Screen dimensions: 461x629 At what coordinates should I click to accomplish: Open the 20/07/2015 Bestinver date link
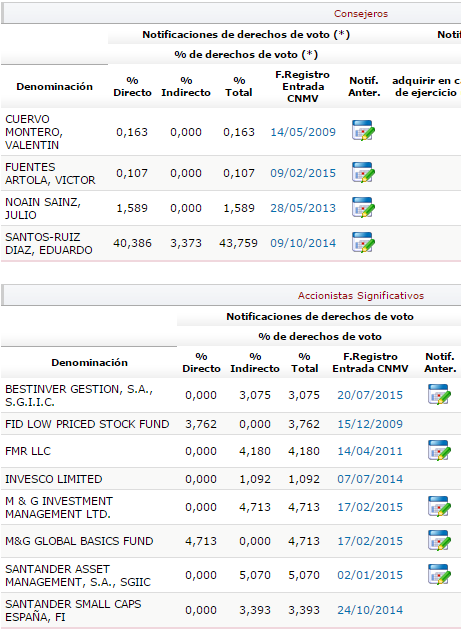click(370, 395)
